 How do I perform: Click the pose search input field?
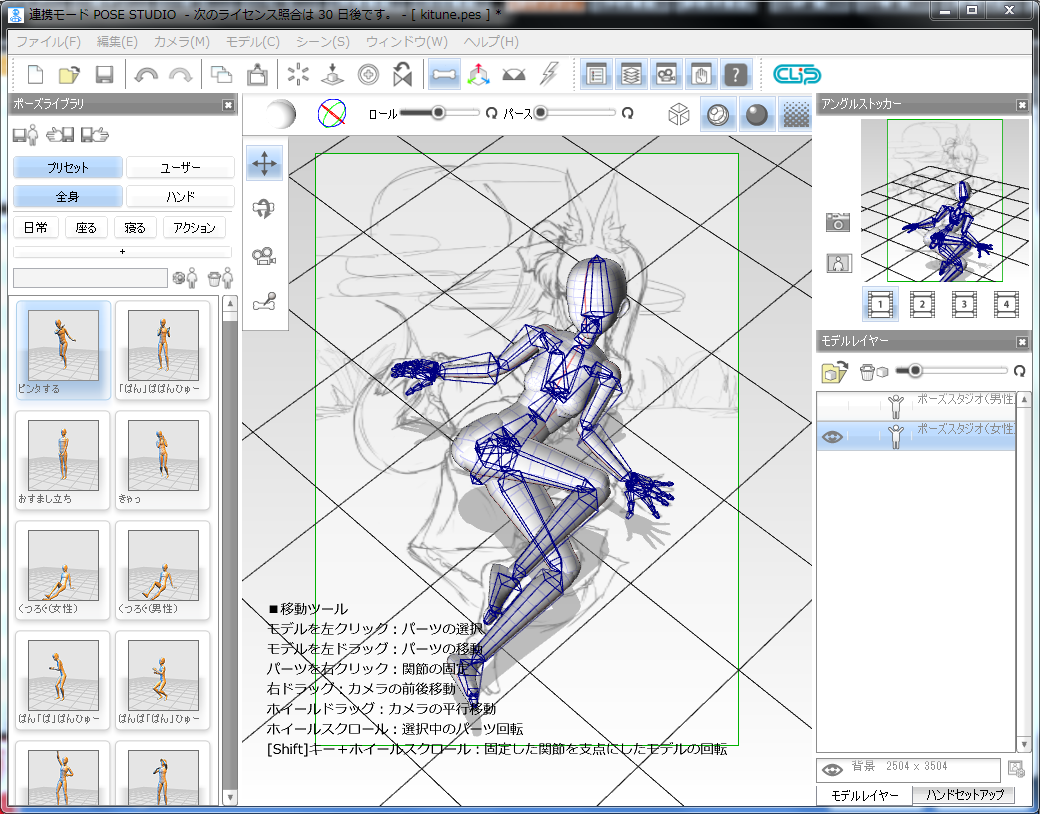pyautogui.click(x=90, y=277)
